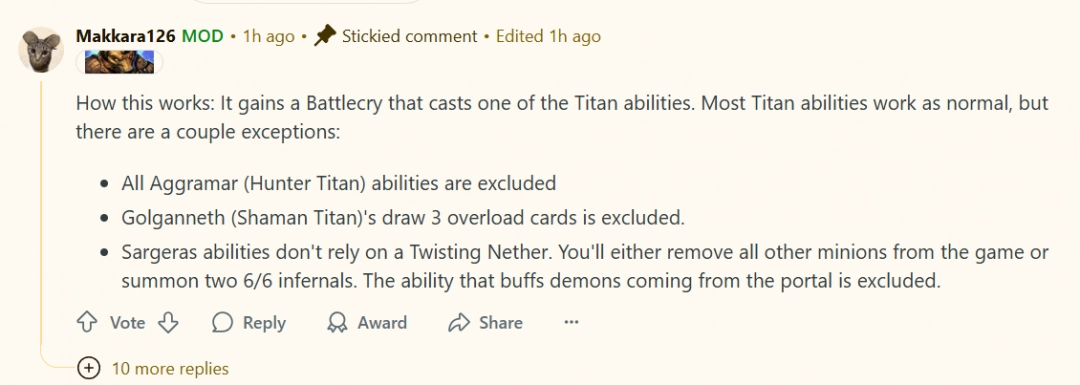Downvote the comment with the down arrow
Screen dimensions: 1080x385
169,322
